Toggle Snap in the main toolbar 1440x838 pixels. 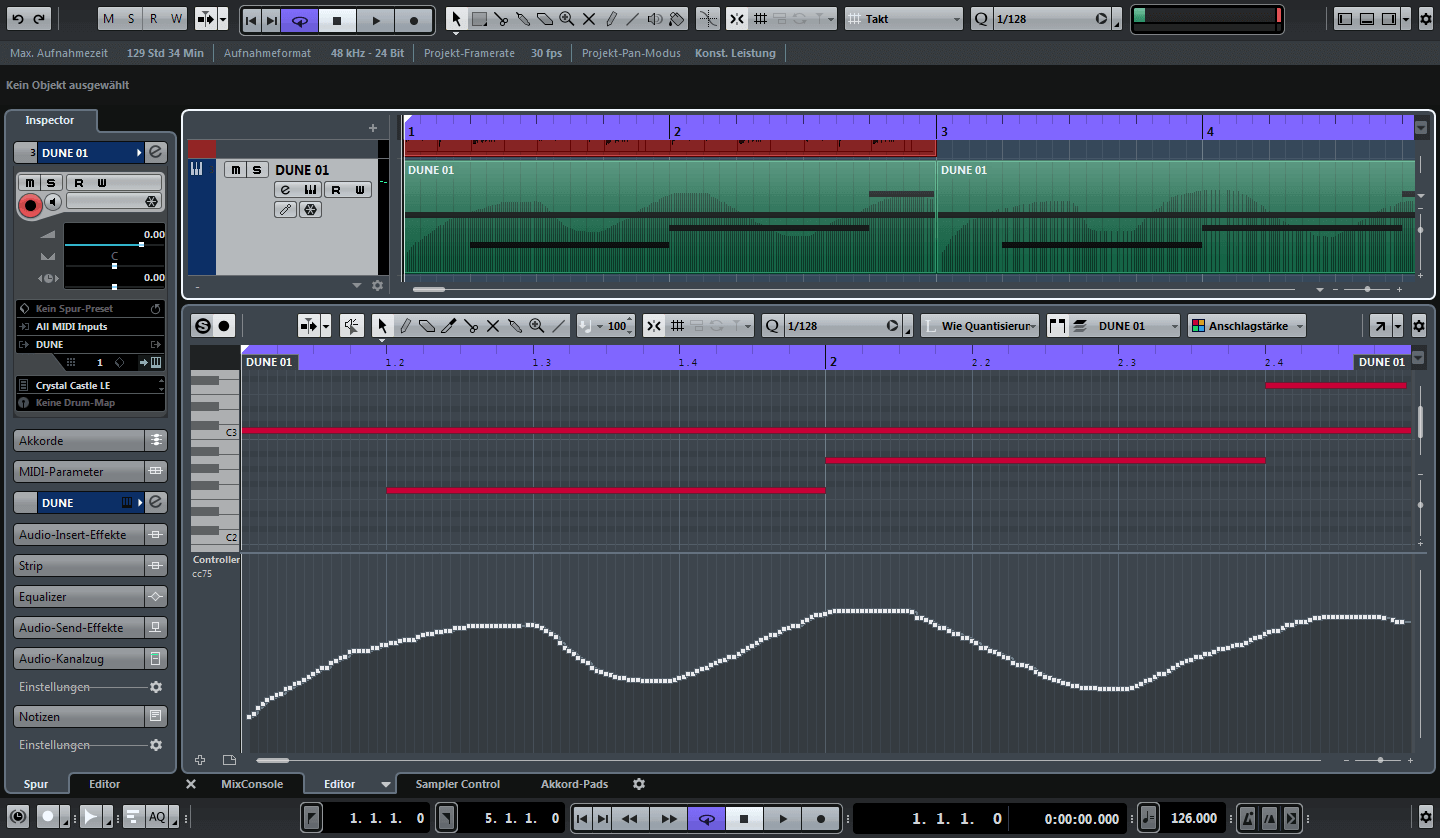(x=737, y=19)
